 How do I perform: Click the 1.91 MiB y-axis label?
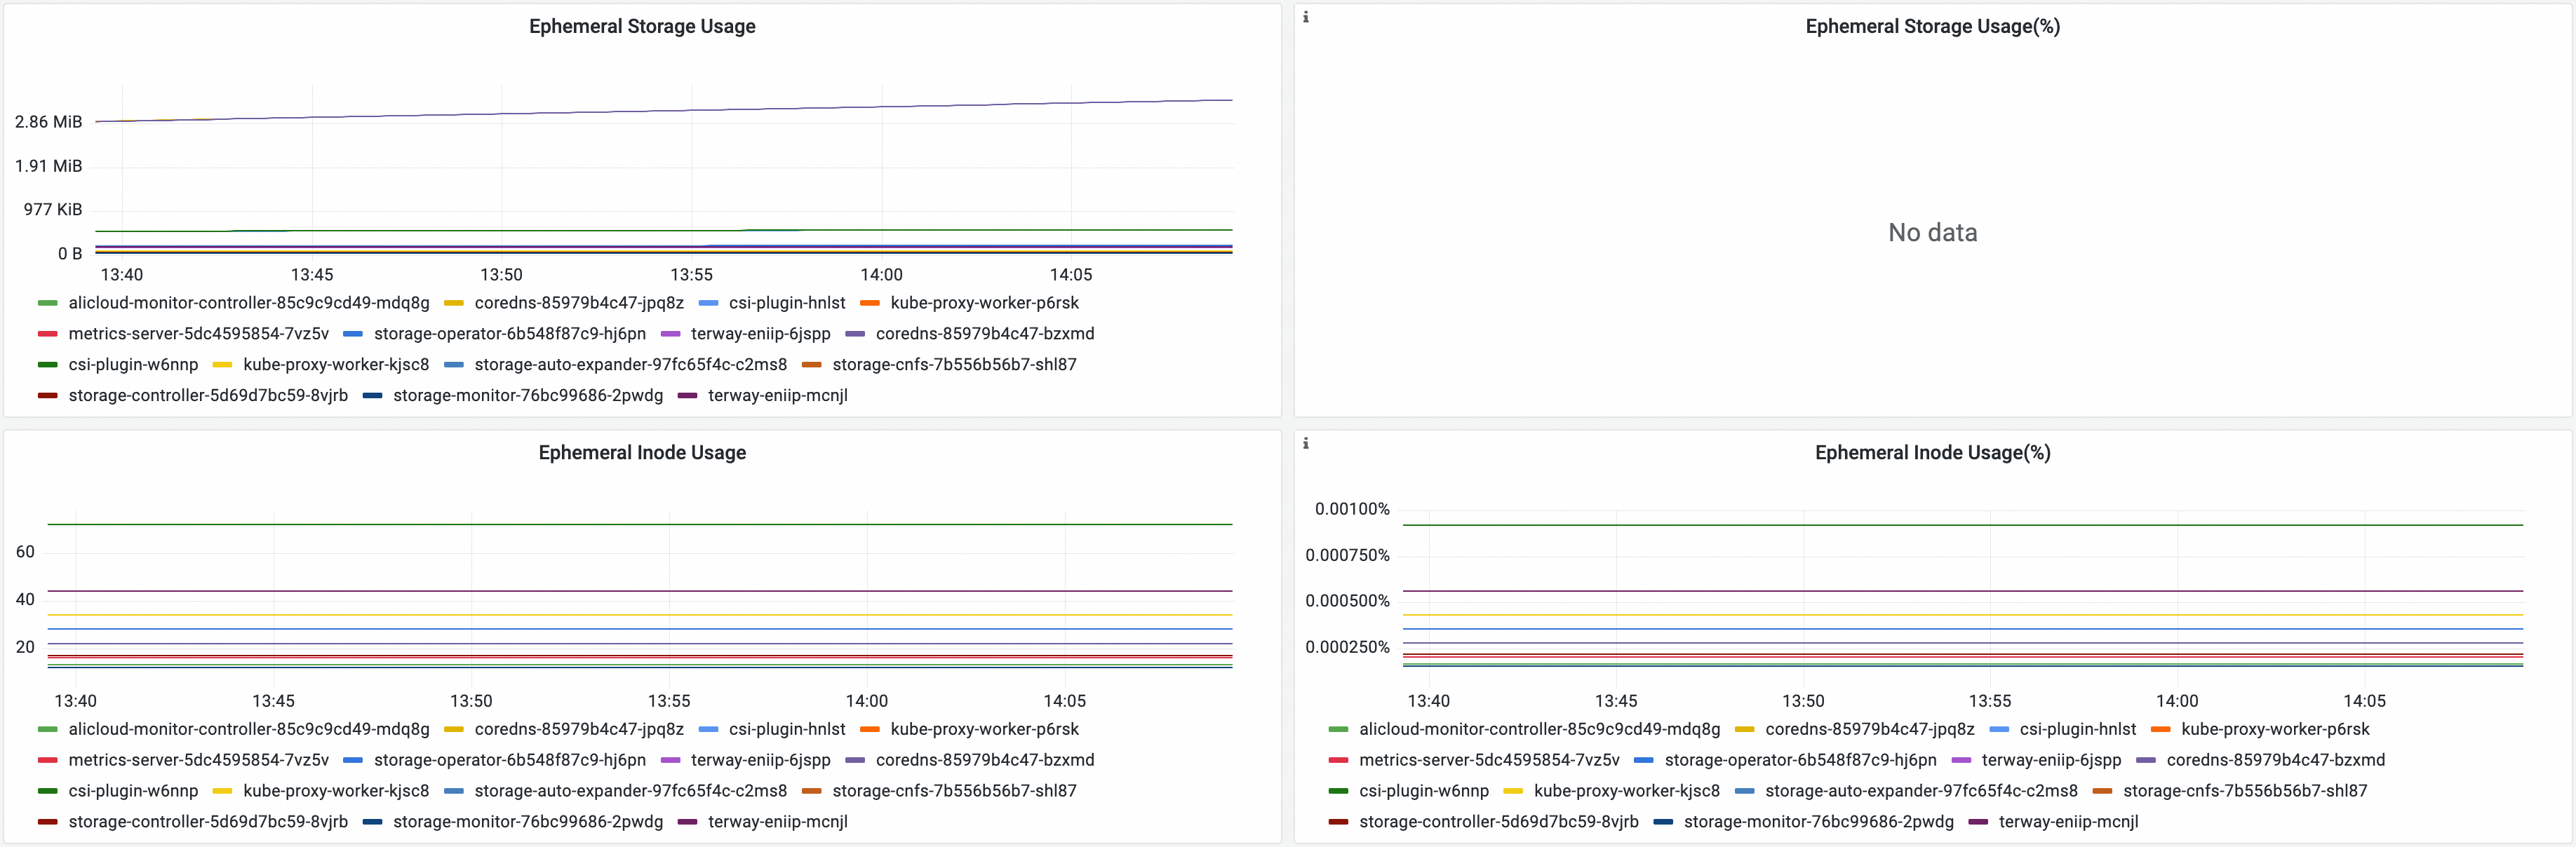coord(48,166)
